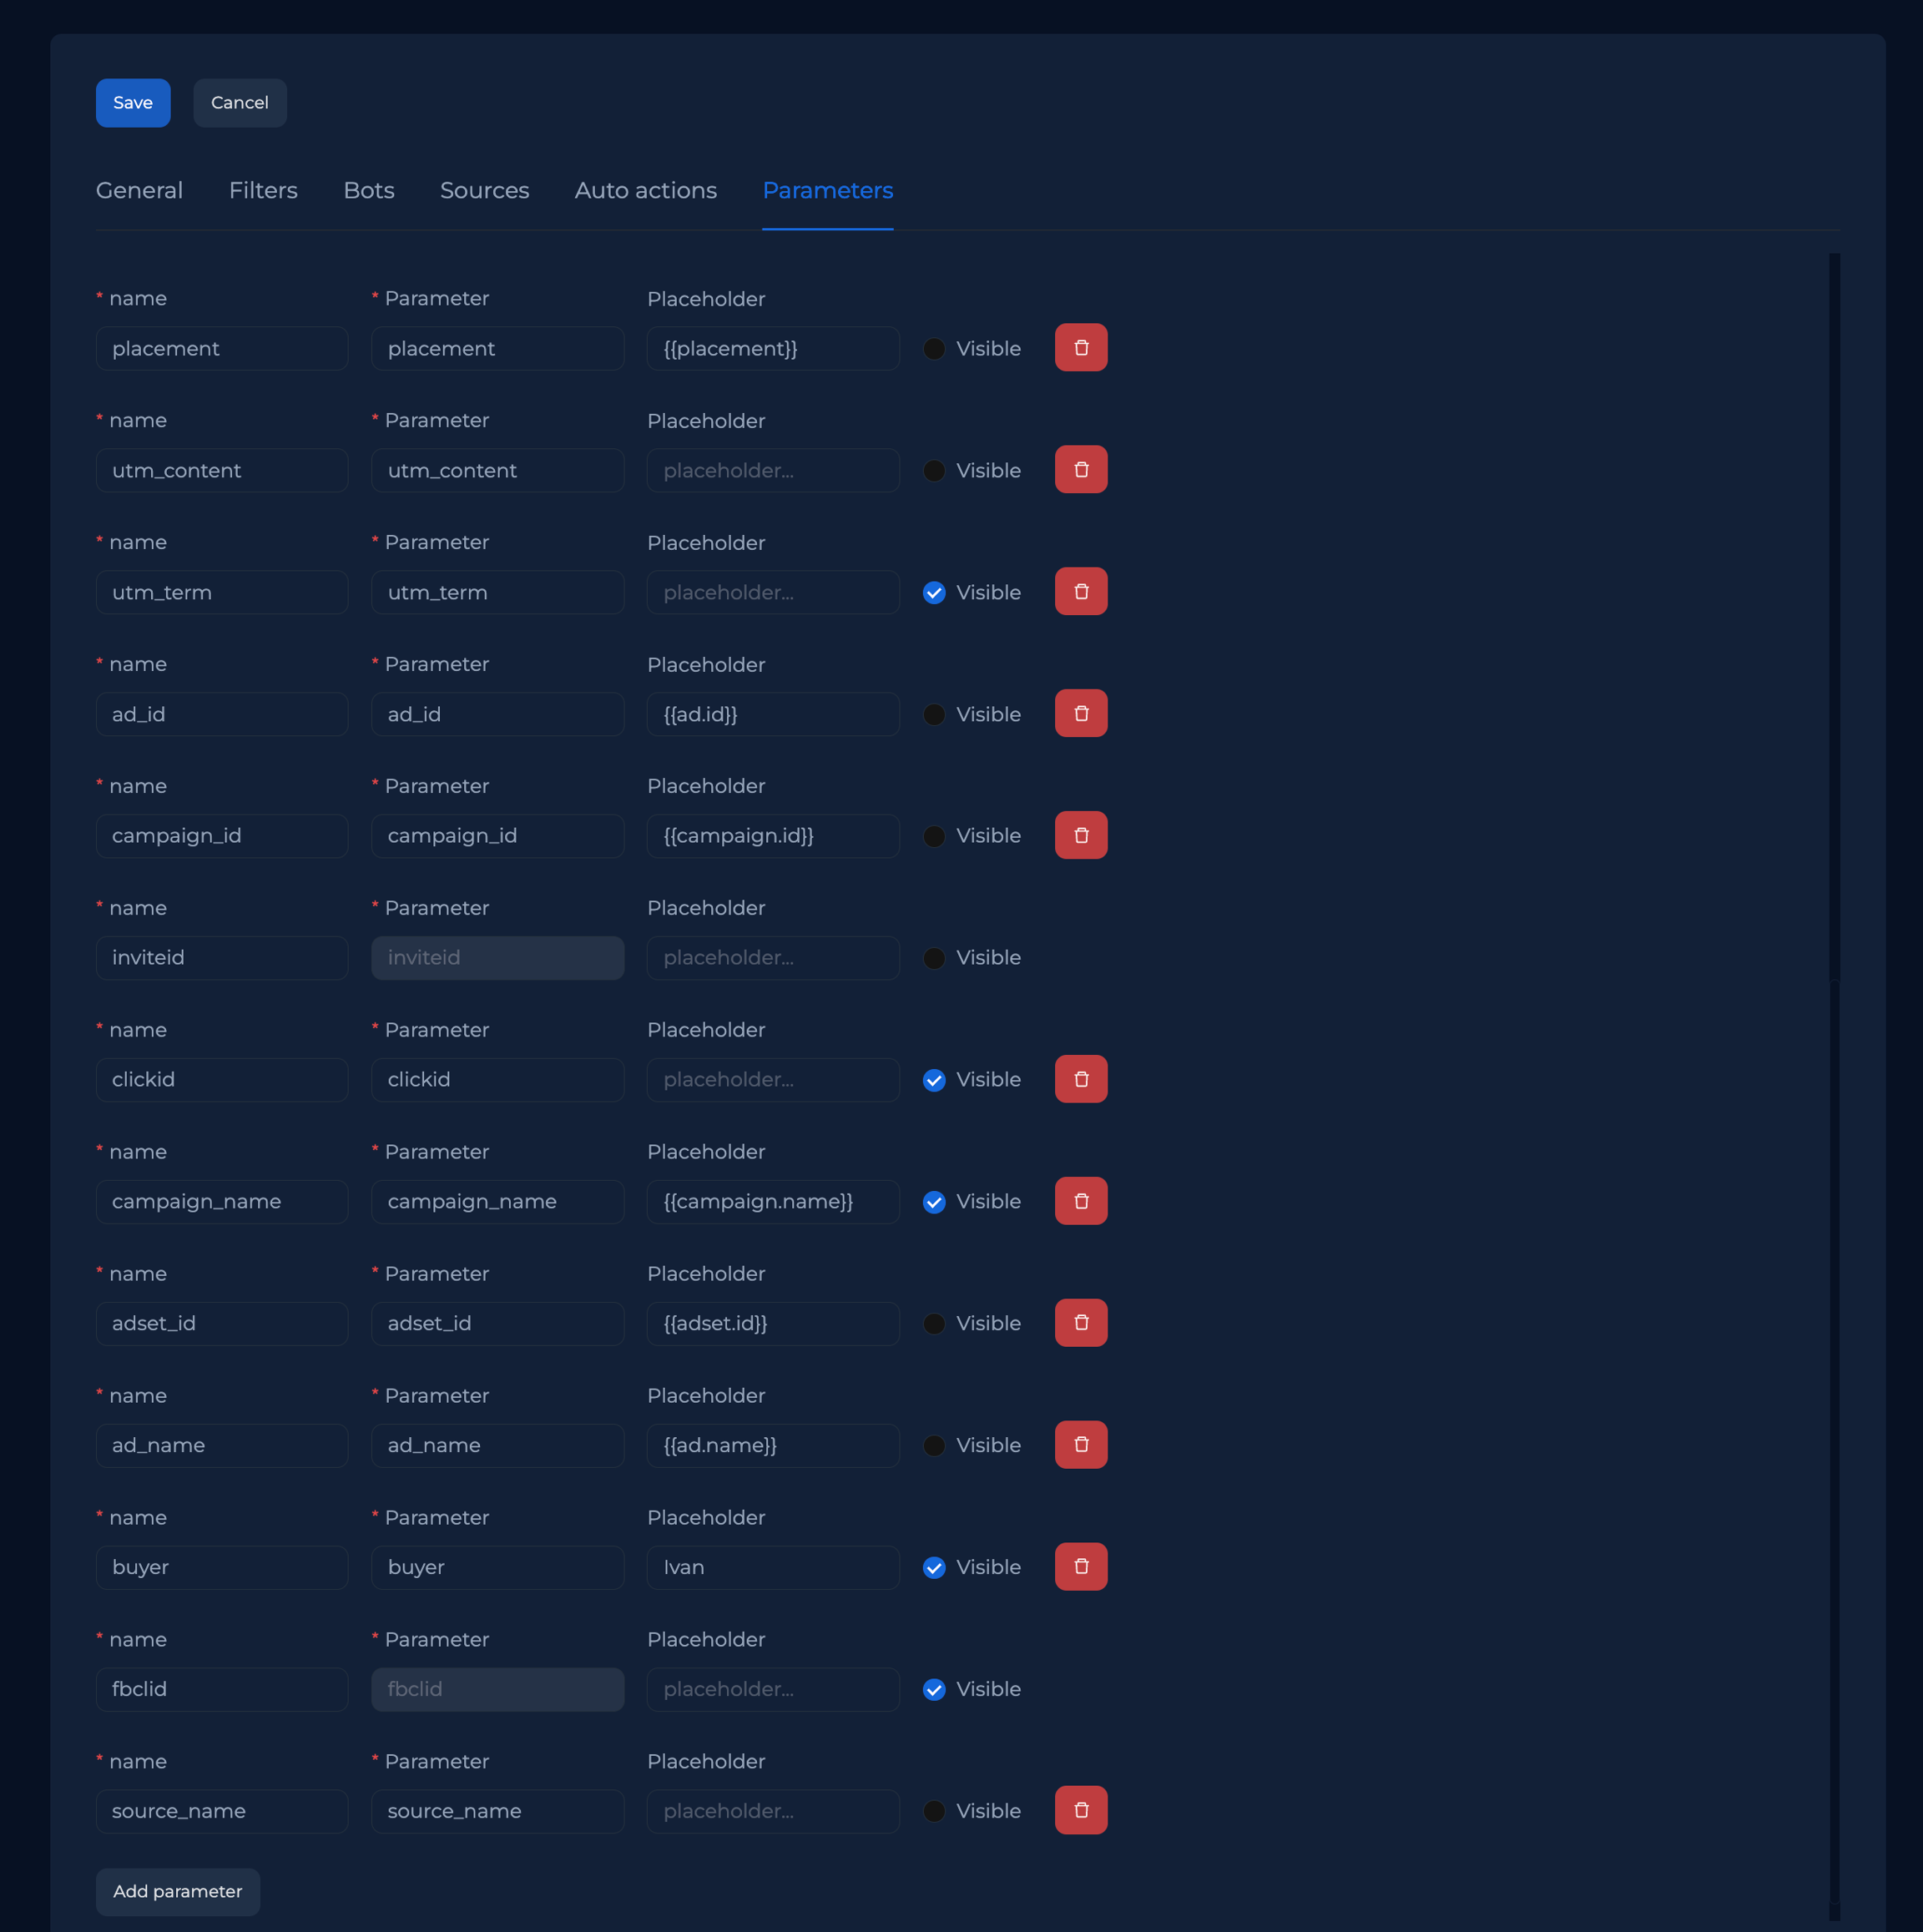Disable Visible for campaign_name parameter
Viewport: 1923px width, 1932px height.
[x=934, y=1202]
